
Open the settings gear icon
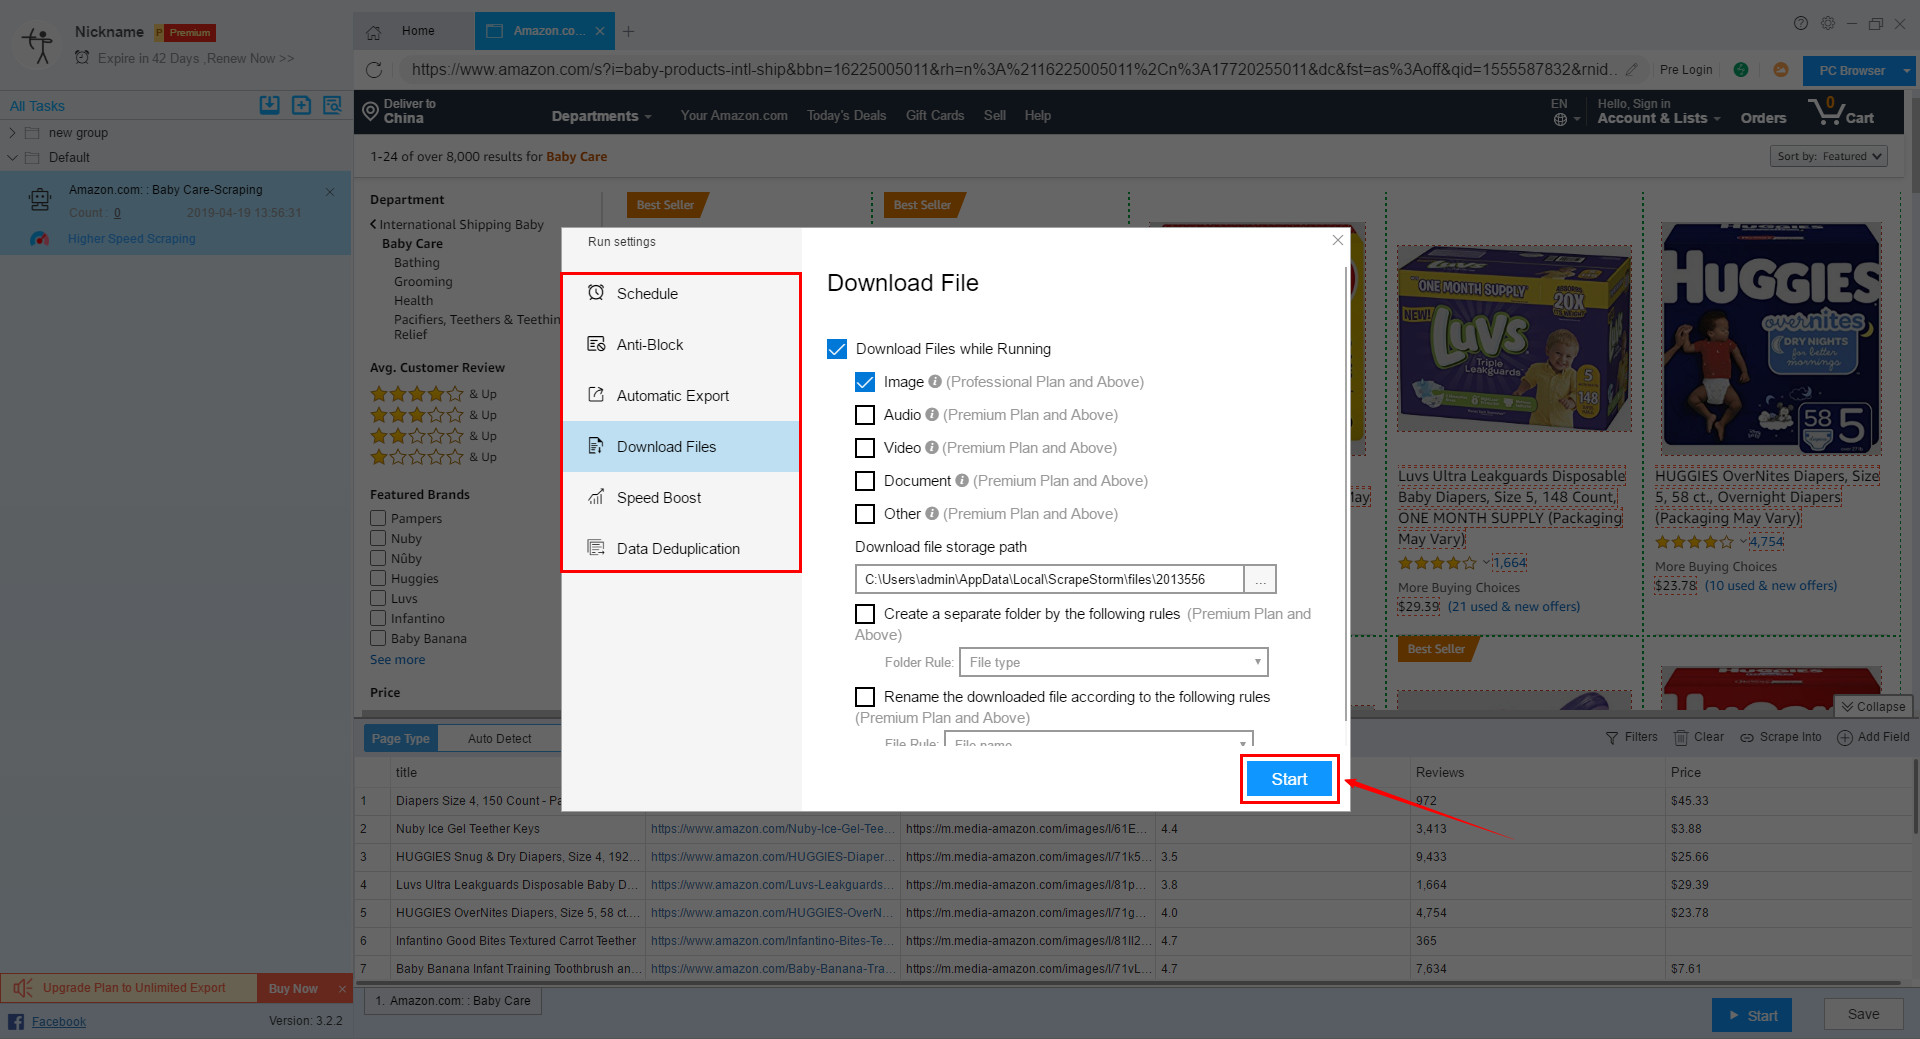[x=1828, y=23]
